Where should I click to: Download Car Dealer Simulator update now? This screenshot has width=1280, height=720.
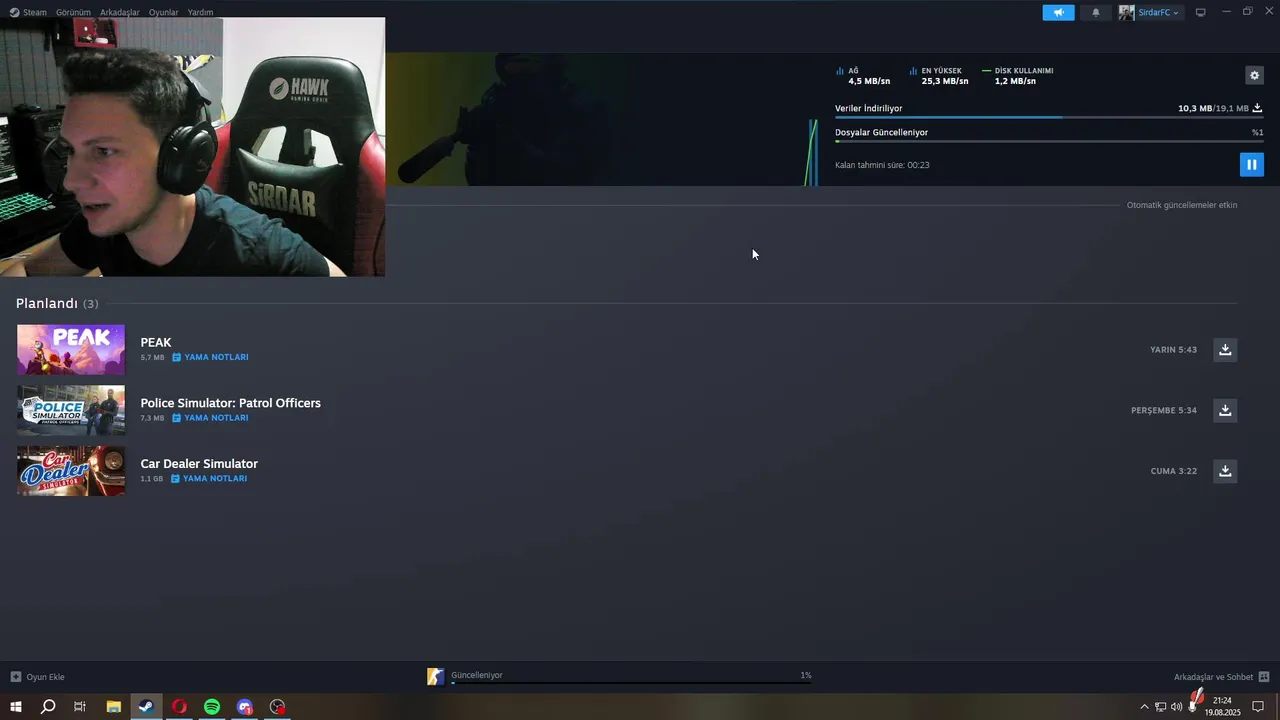click(x=1225, y=471)
